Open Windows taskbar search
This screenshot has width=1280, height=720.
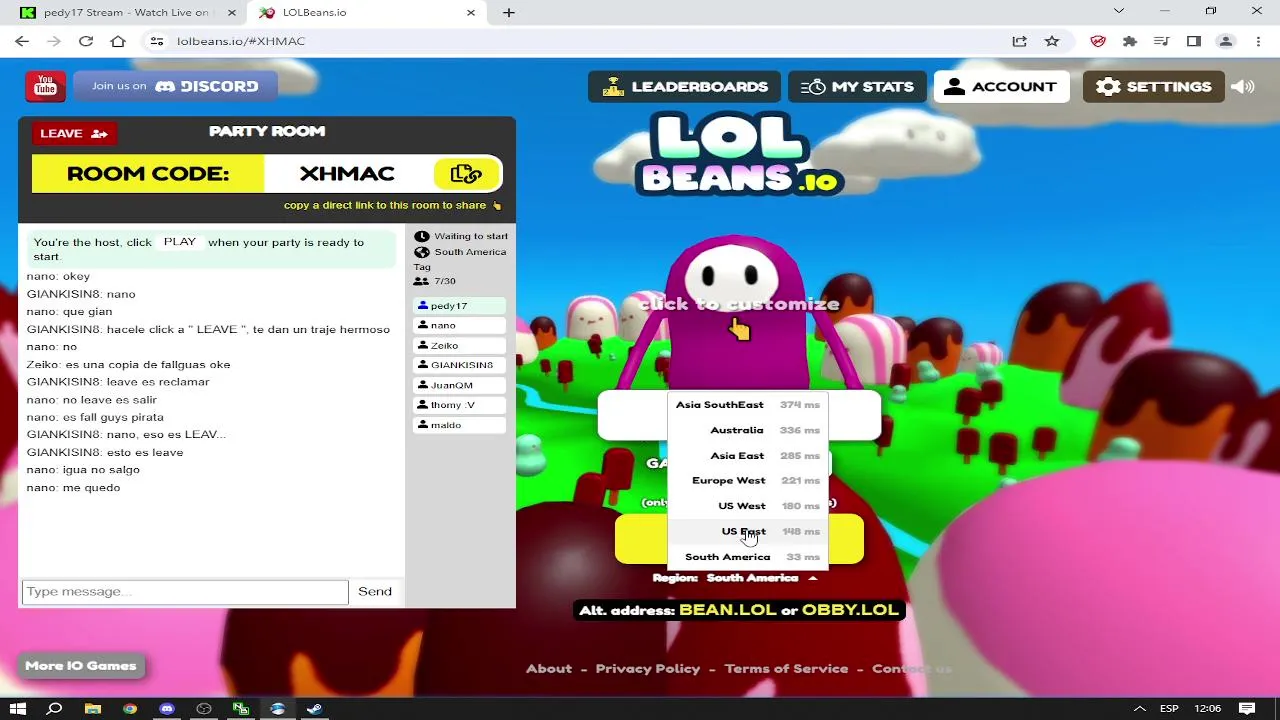[x=55, y=709]
